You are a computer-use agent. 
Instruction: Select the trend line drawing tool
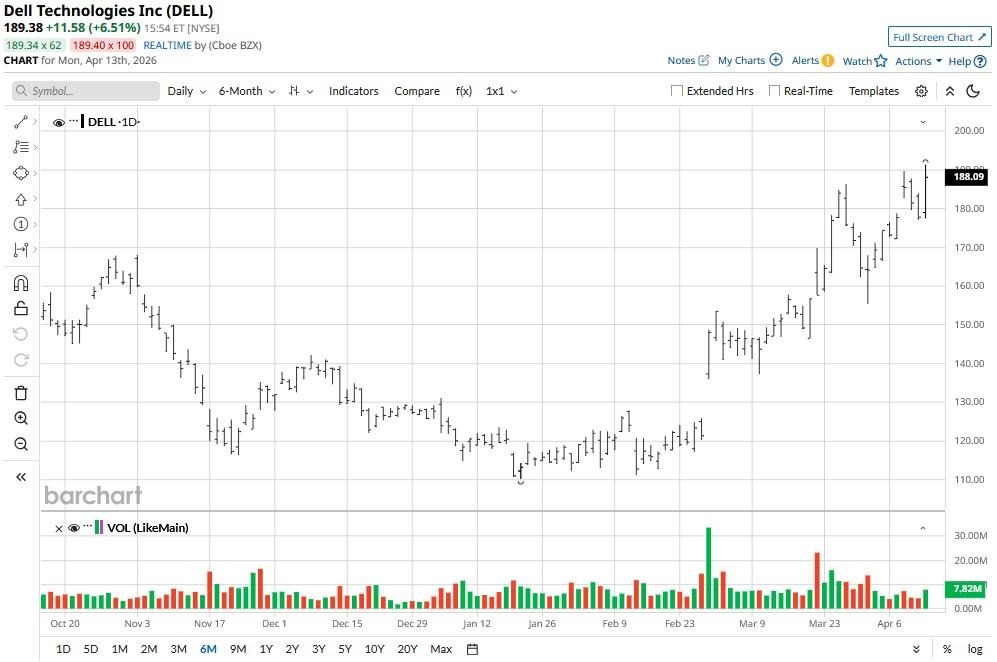pyautogui.click(x=21, y=121)
